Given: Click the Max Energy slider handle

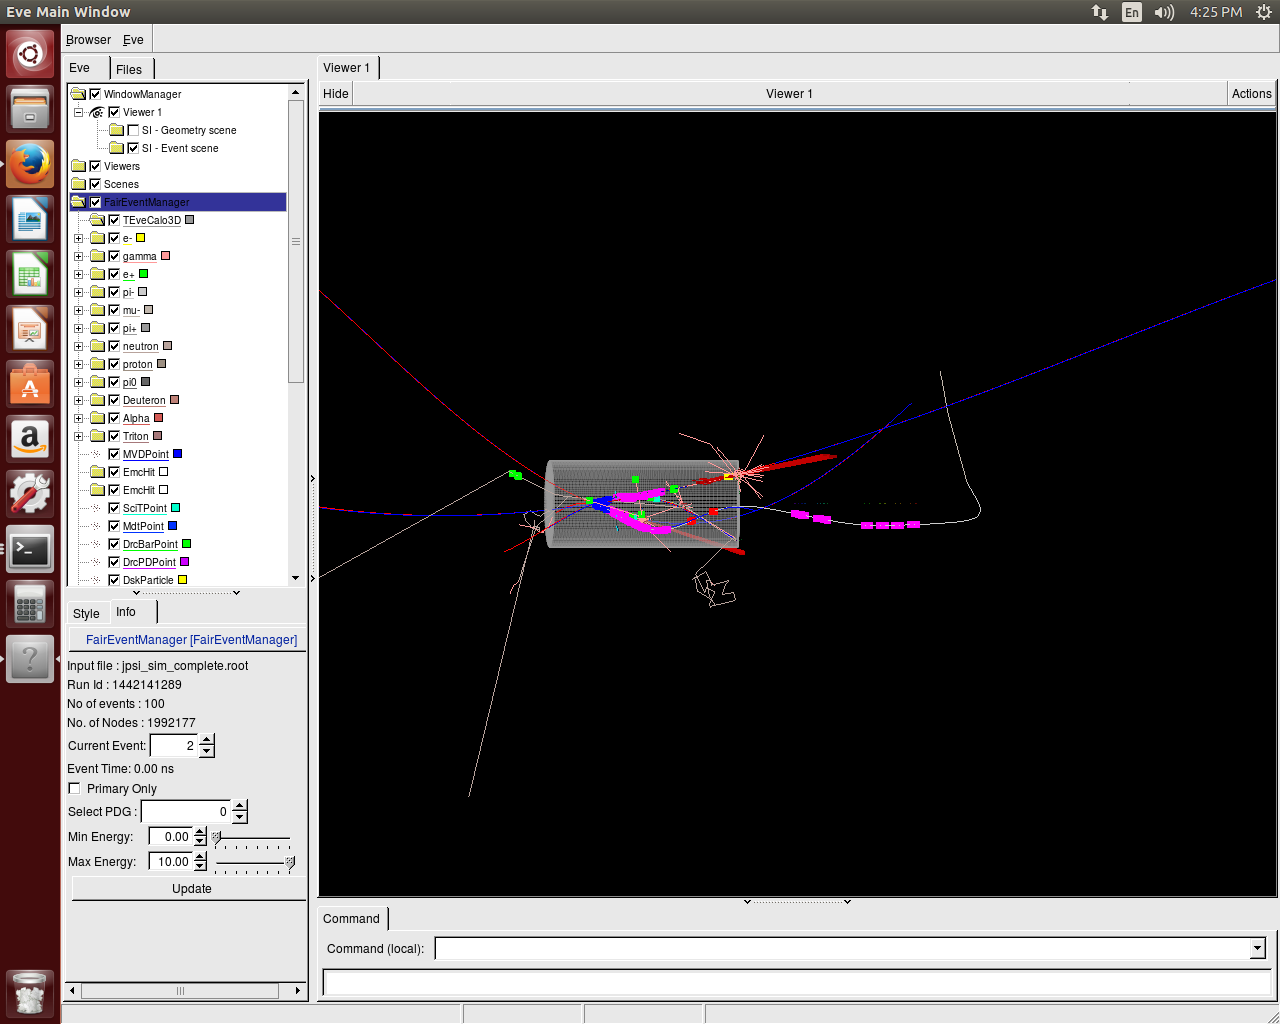Looking at the screenshot, I should click(290, 861).
